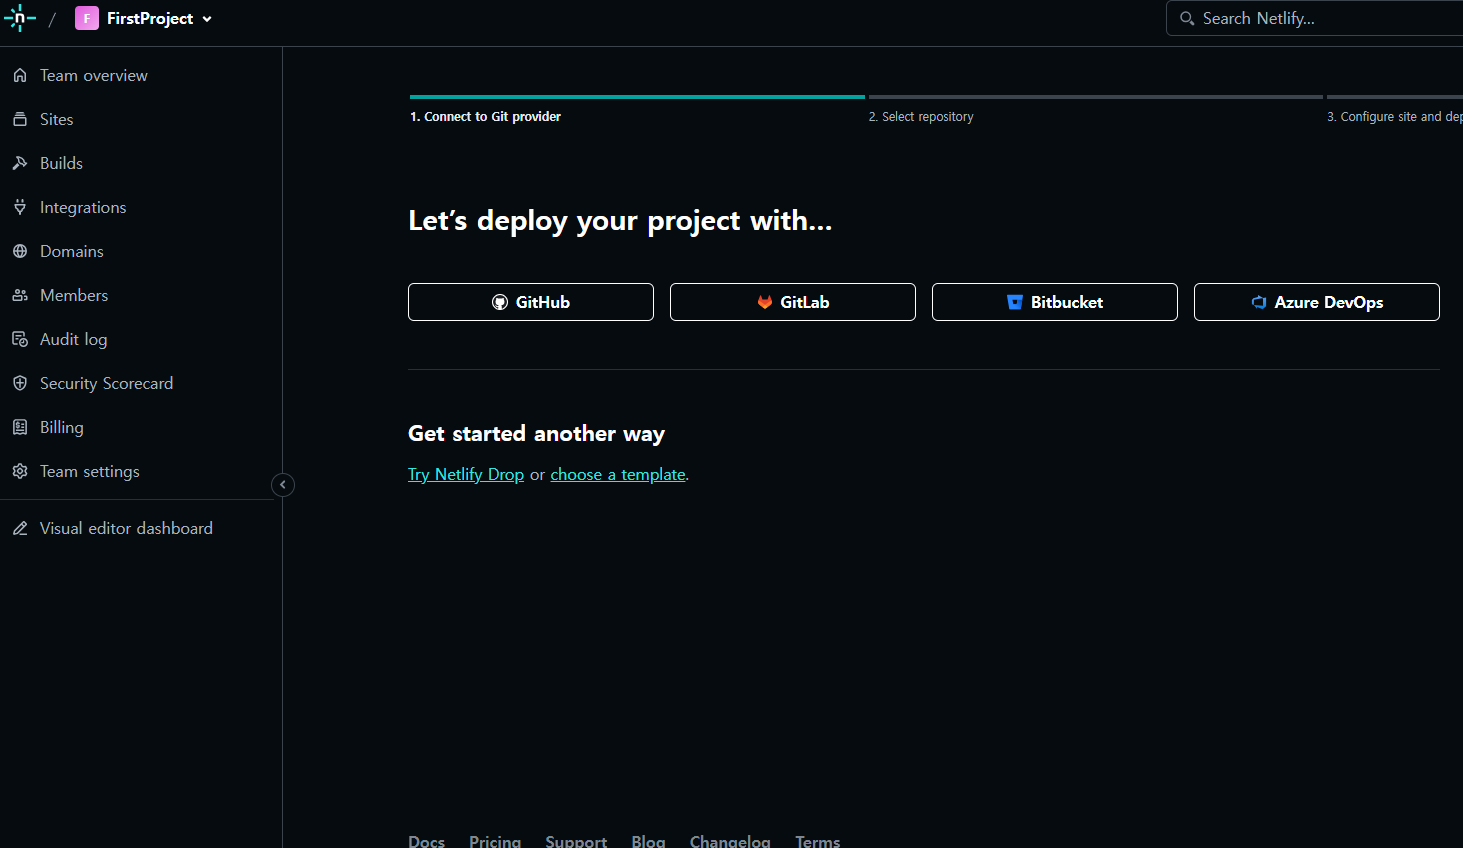This screenshot has height=848, width=1463.
Task: Select the Sites icon in the sidebar
Action: (20, 118)
